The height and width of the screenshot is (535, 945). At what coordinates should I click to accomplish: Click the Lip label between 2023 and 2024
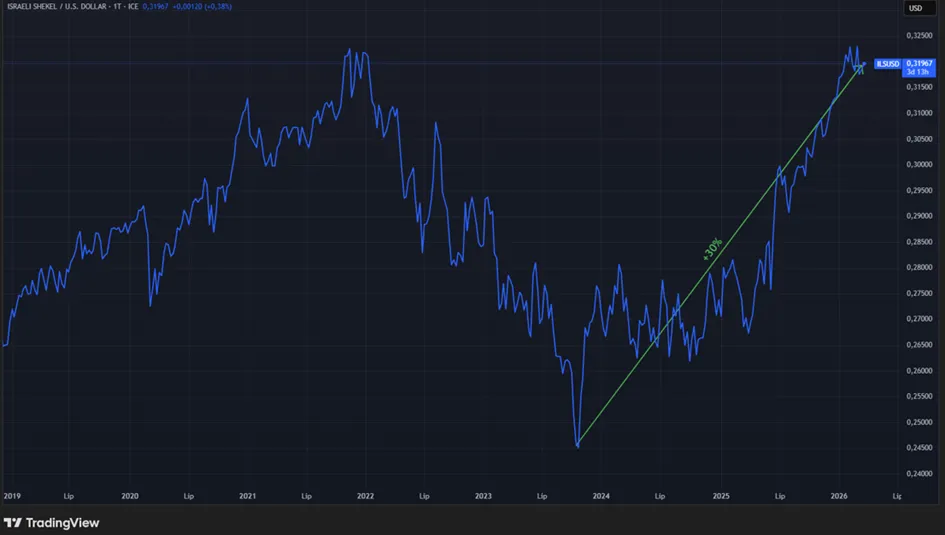click(542, 496)
